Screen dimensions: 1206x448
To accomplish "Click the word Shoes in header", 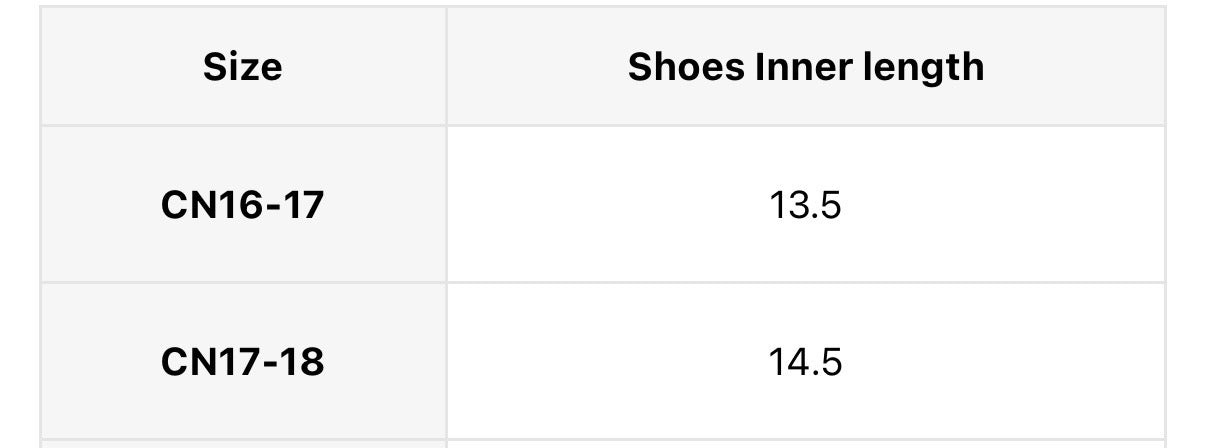I will click(686, 67).
